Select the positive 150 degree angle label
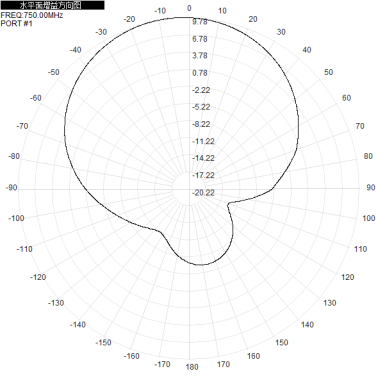This screenshot has height=378, width=378. click(282, 342)
